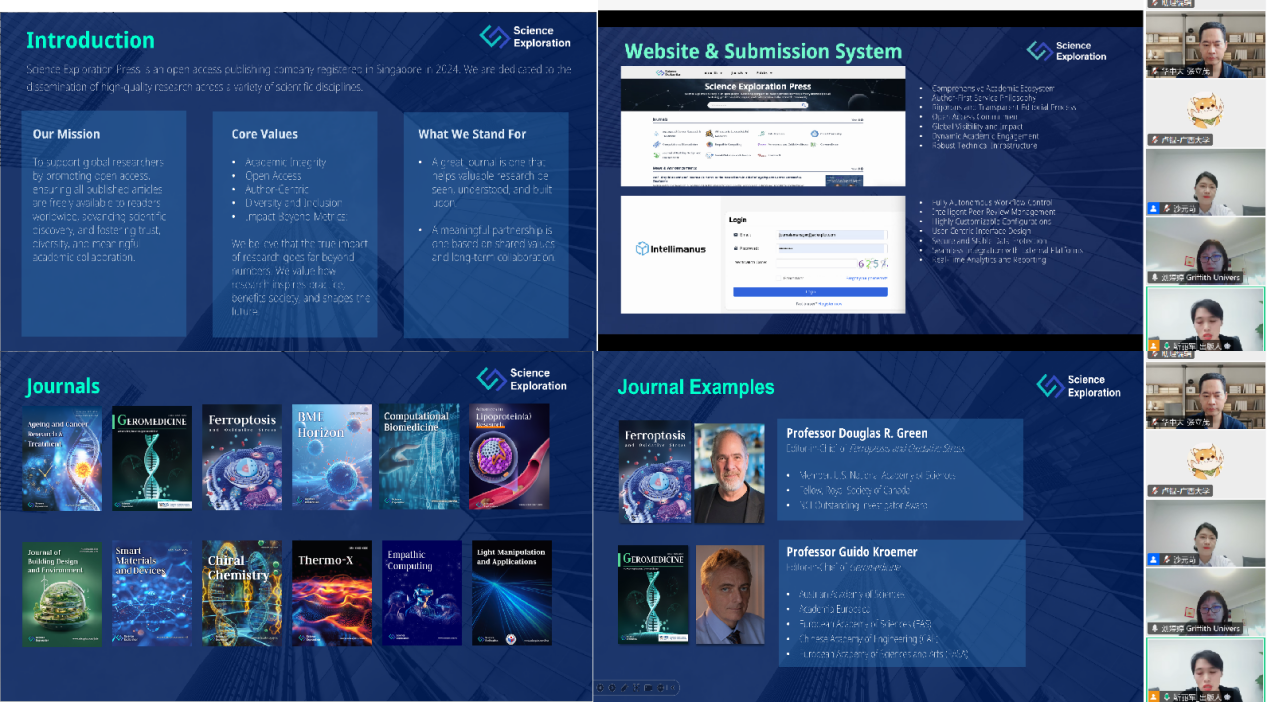Open Journal of Building Design and Environment cover

[62, 593]
